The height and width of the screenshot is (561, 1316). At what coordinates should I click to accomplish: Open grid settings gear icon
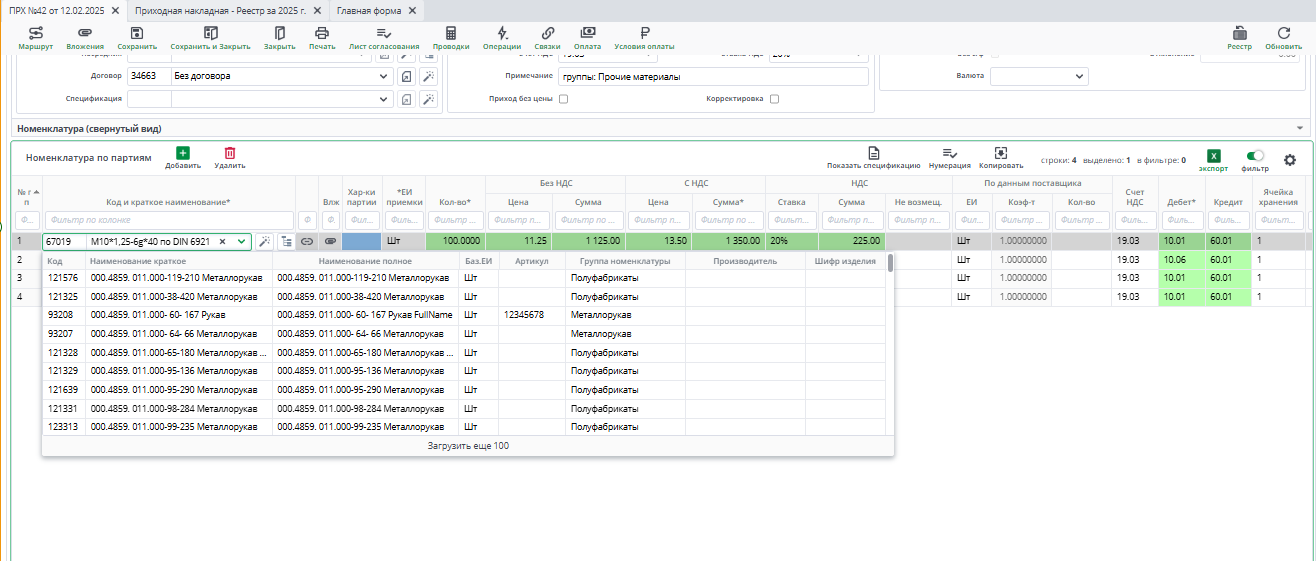coord(1289,159)
